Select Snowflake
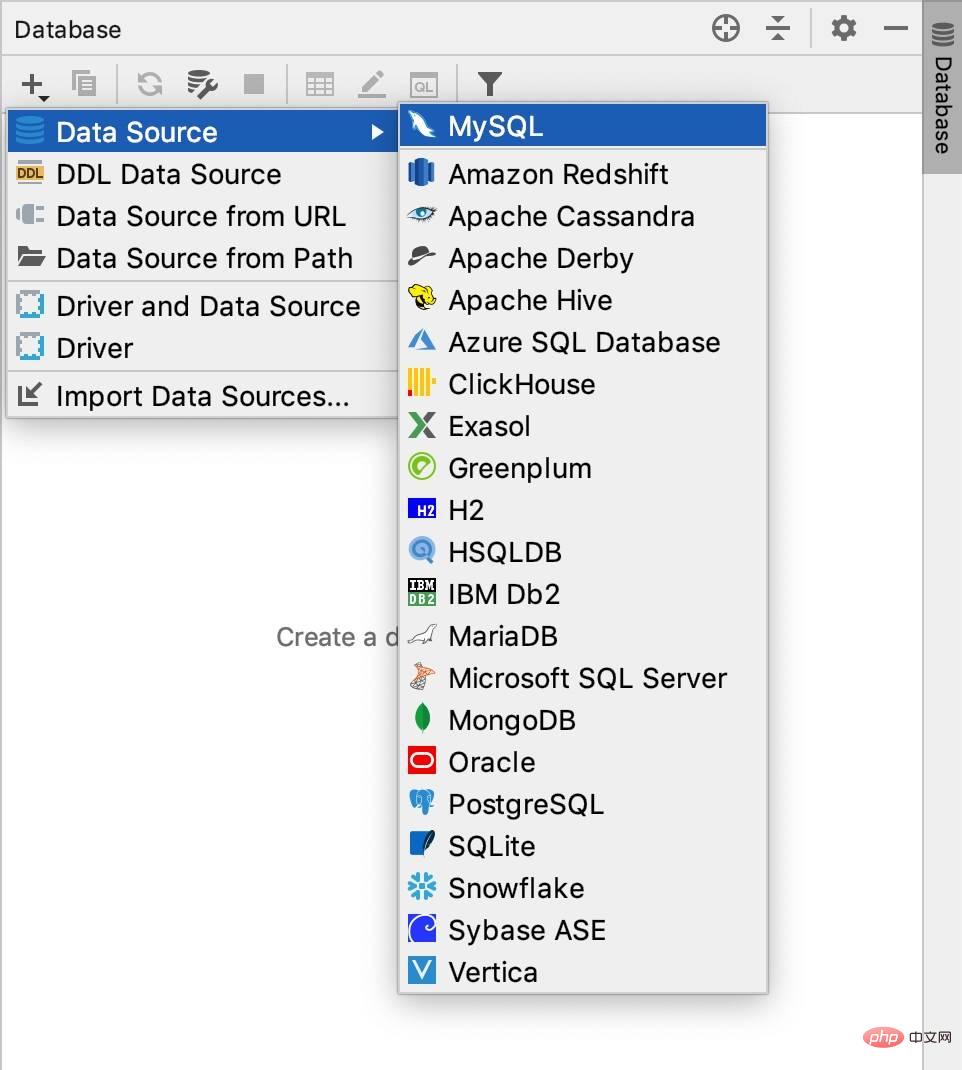Screen dimensions: 962x1070 [x=583, y=888]
